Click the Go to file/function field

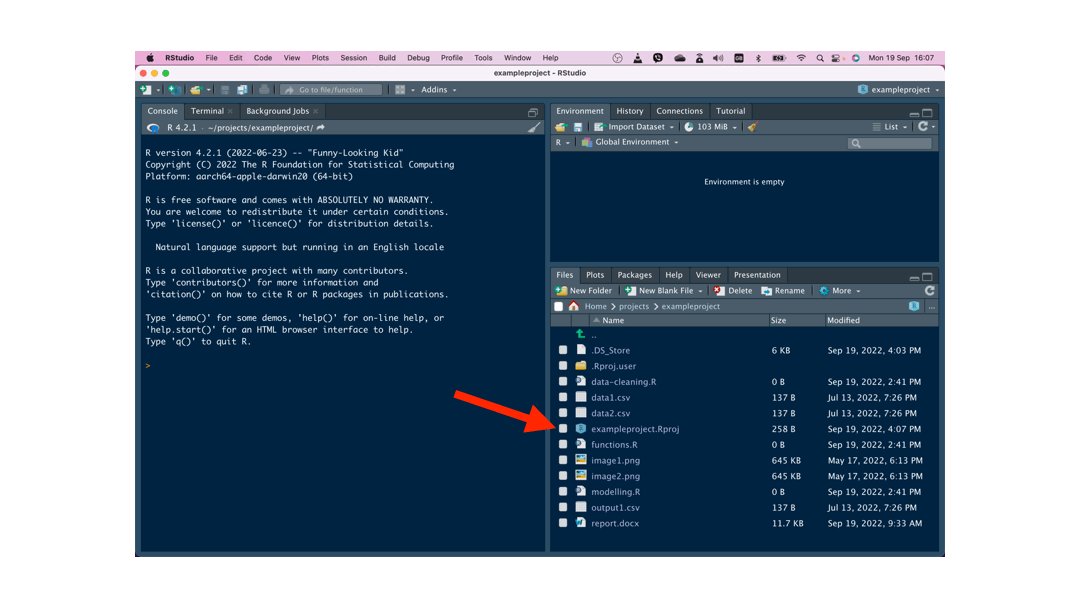click(x=331, y=90)
